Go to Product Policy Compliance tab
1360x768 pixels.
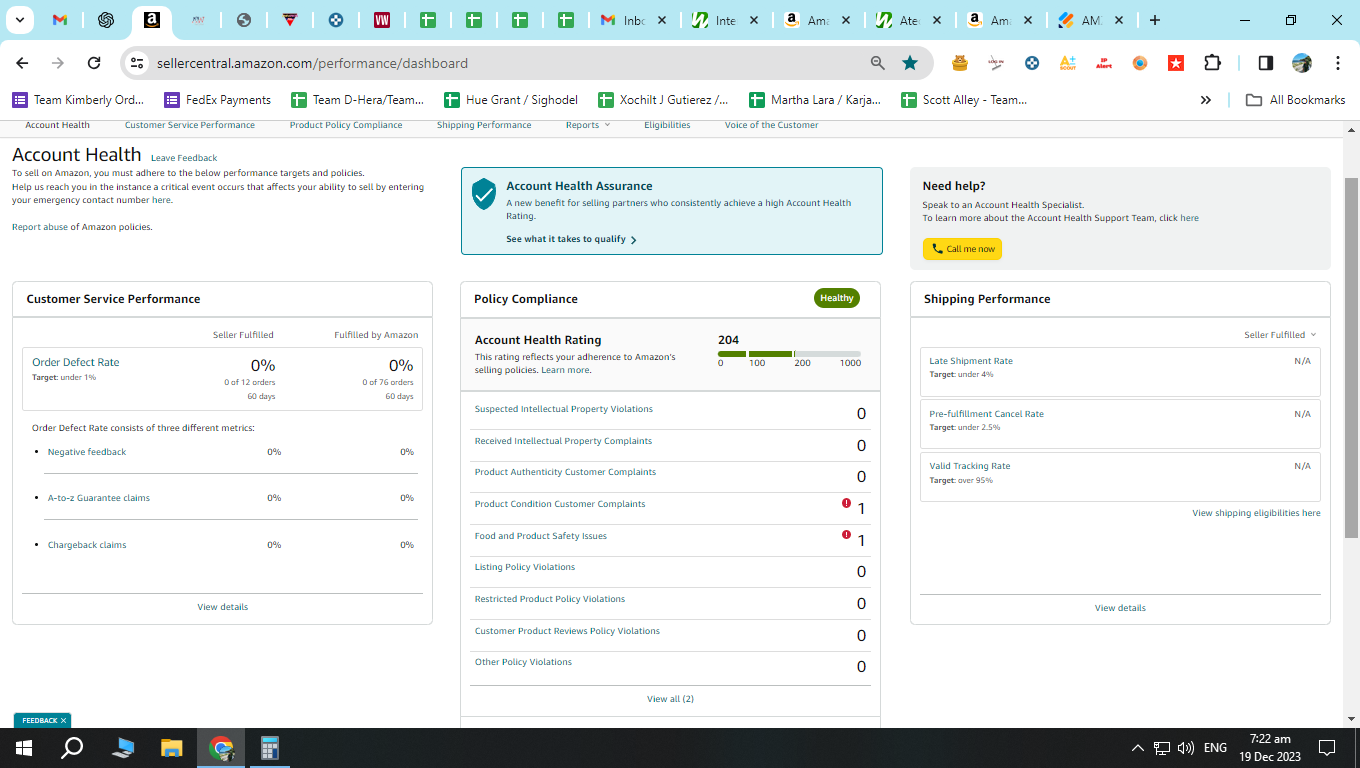[x=346, y=125]
